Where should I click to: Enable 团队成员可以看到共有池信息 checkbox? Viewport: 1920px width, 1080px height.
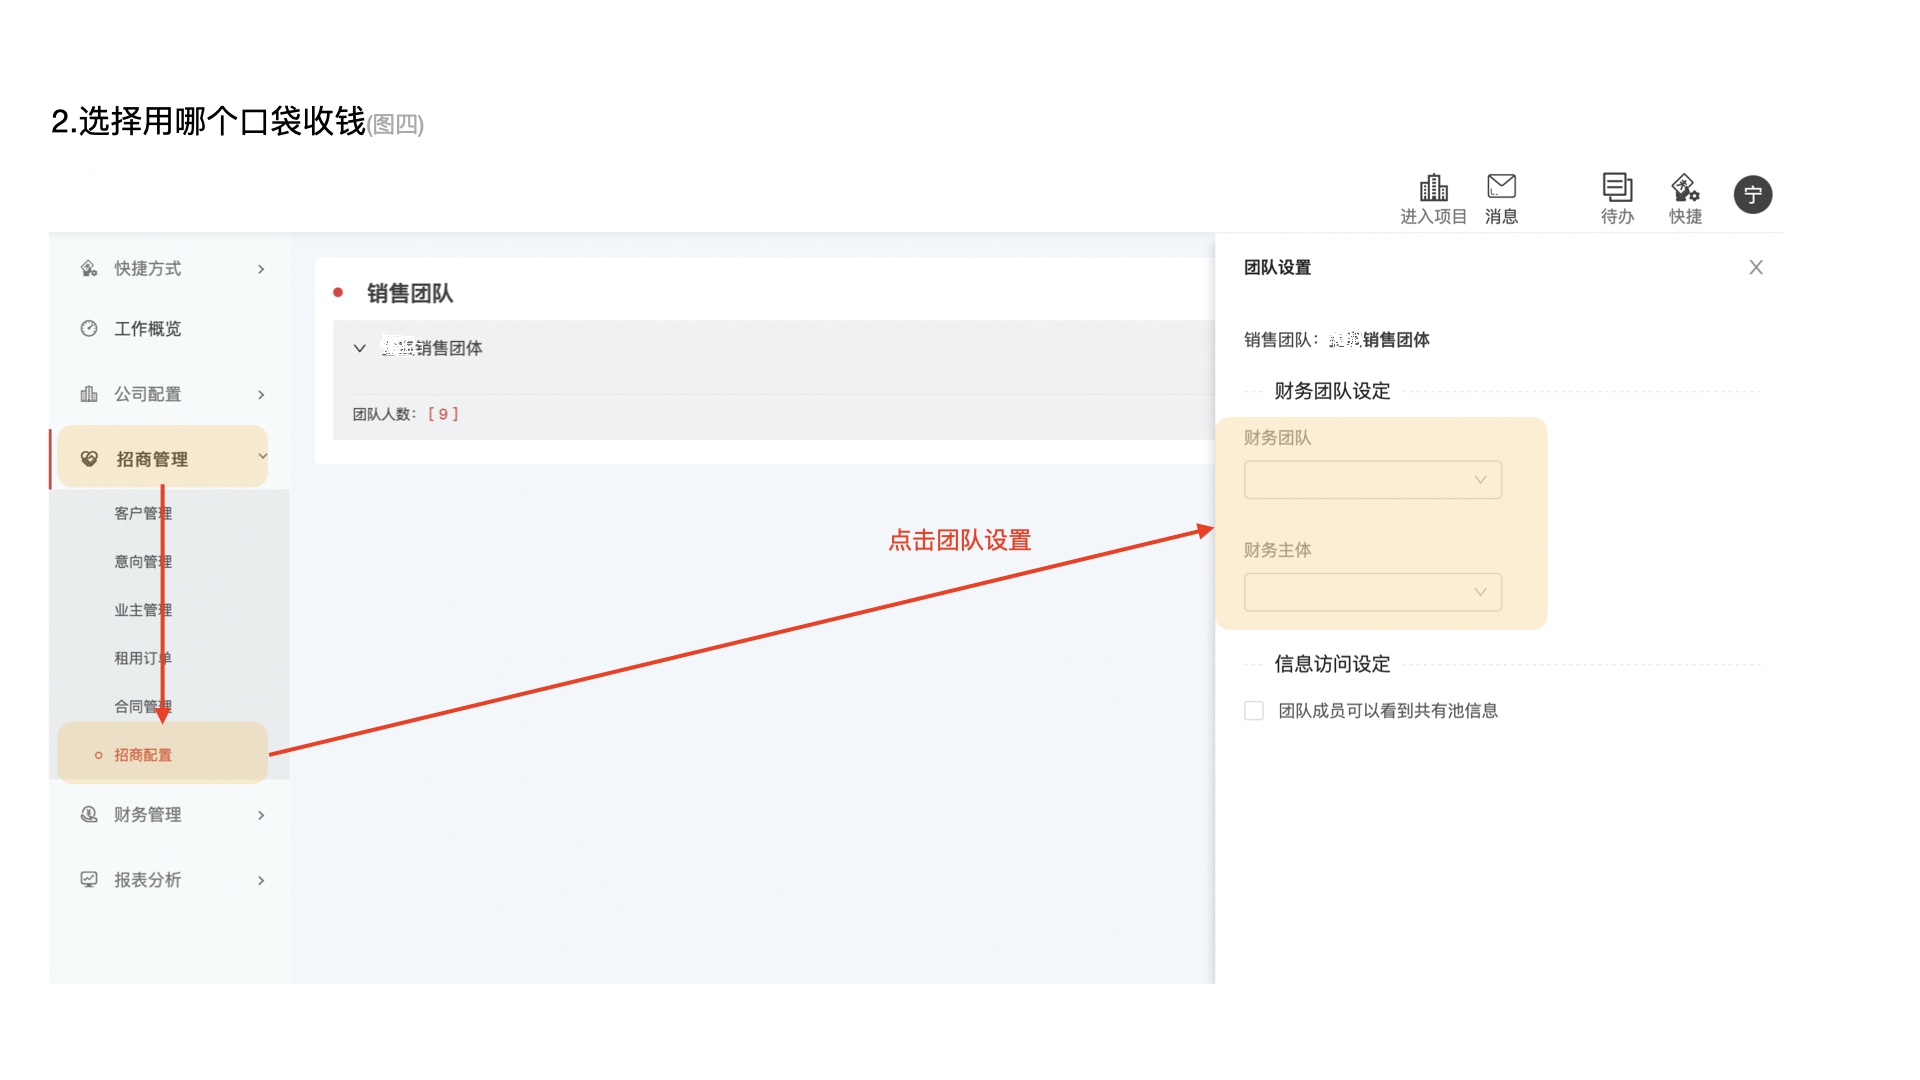[1254, 711]
